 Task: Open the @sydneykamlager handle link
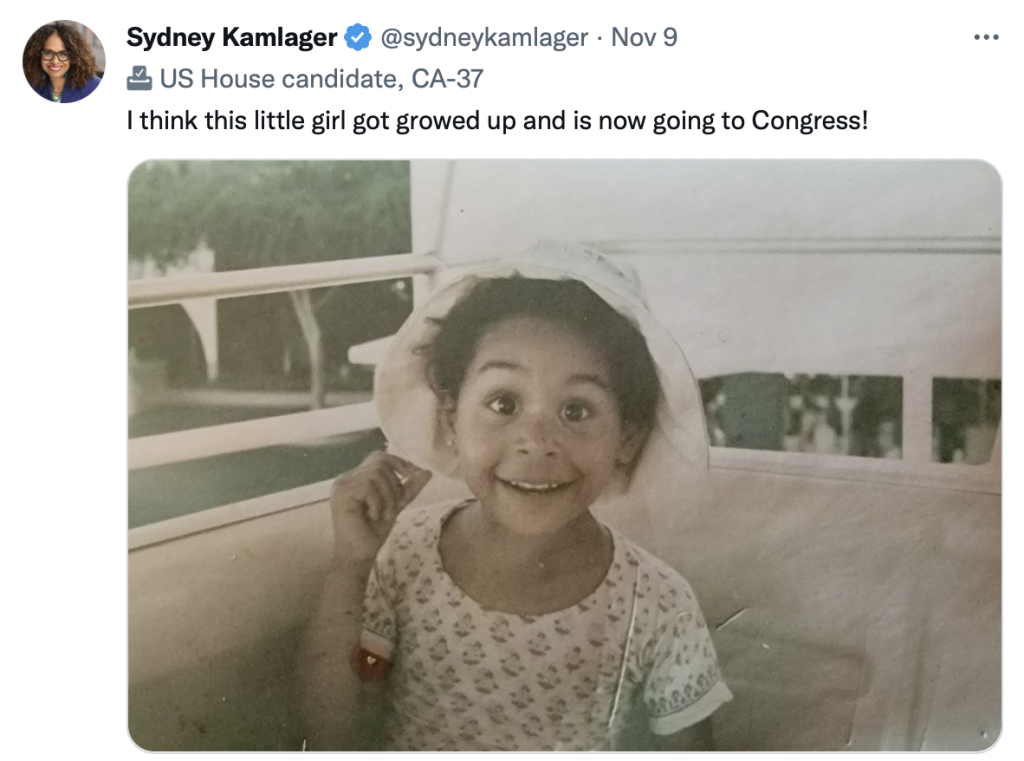(x=482, y=38)
